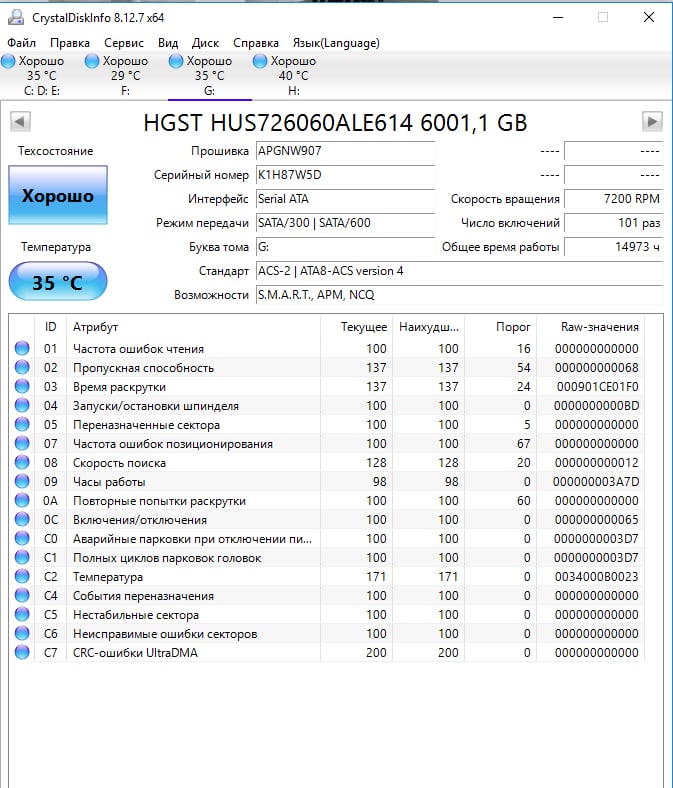The image size is (673, 788).
Task: Click the drive letter field G:
Action: click(346, 247)
